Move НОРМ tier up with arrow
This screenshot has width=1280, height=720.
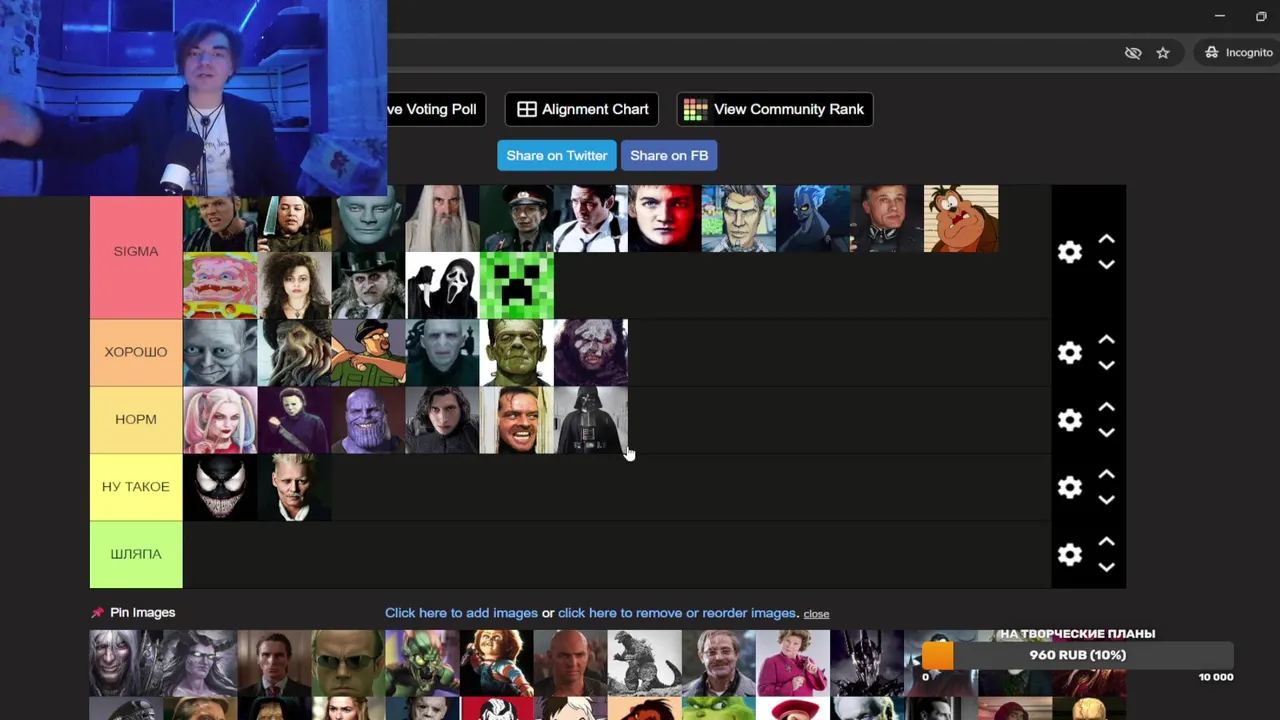click(x=1106, y=408)
